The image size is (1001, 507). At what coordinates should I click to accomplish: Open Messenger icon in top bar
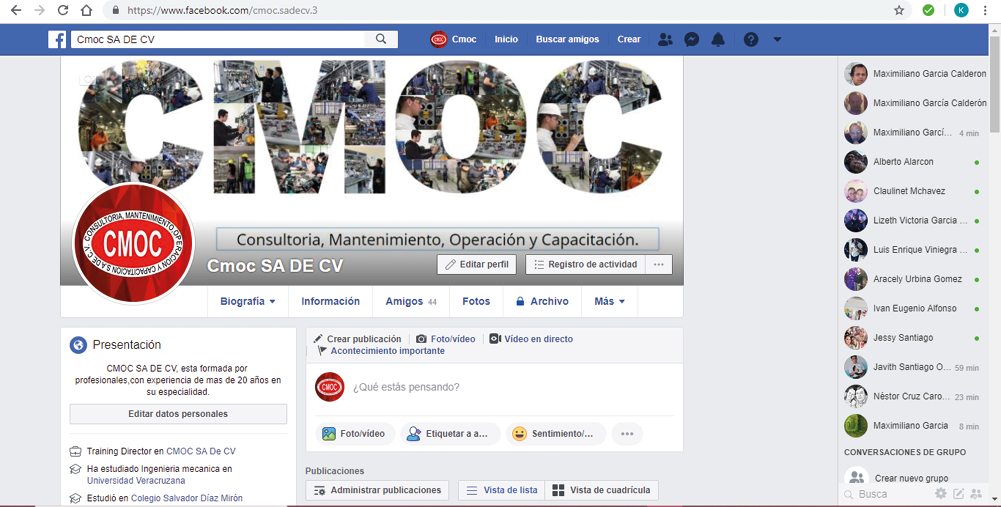click(691, 40)
